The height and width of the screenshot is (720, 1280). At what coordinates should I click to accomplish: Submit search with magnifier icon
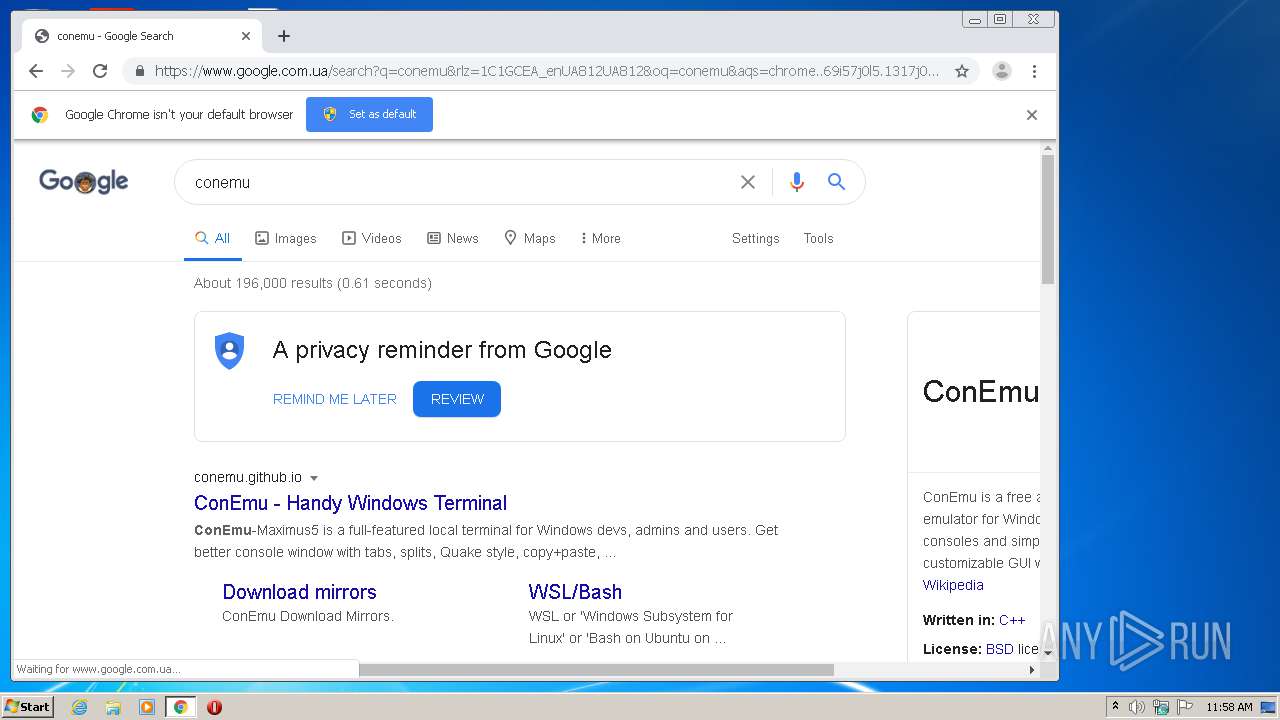pos(837,182)
